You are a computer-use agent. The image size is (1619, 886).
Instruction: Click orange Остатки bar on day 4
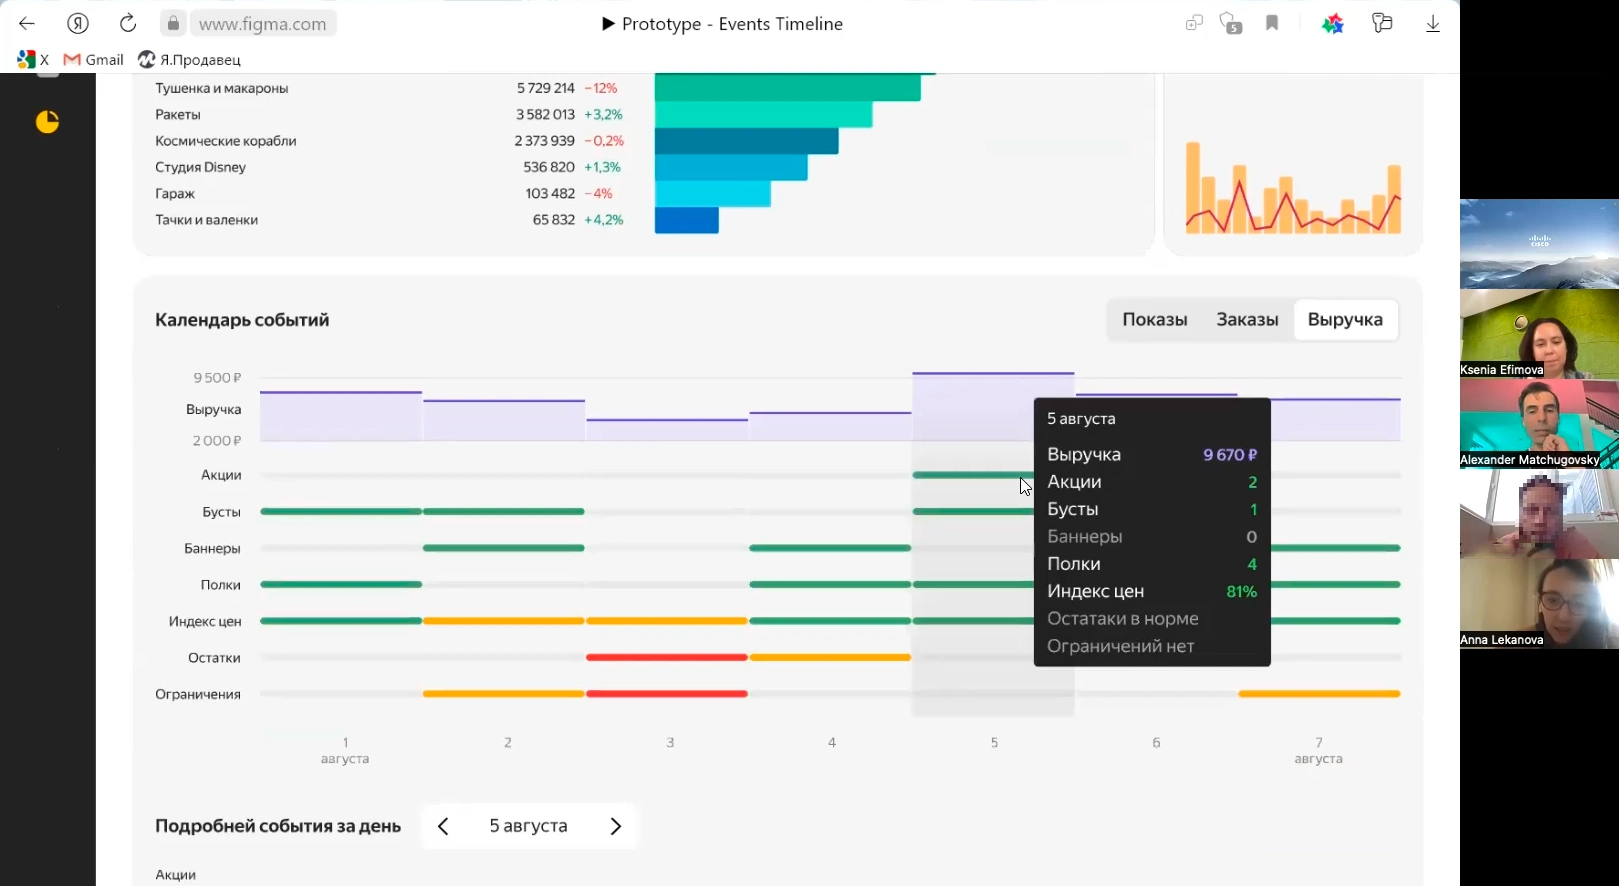click(830, 657)
